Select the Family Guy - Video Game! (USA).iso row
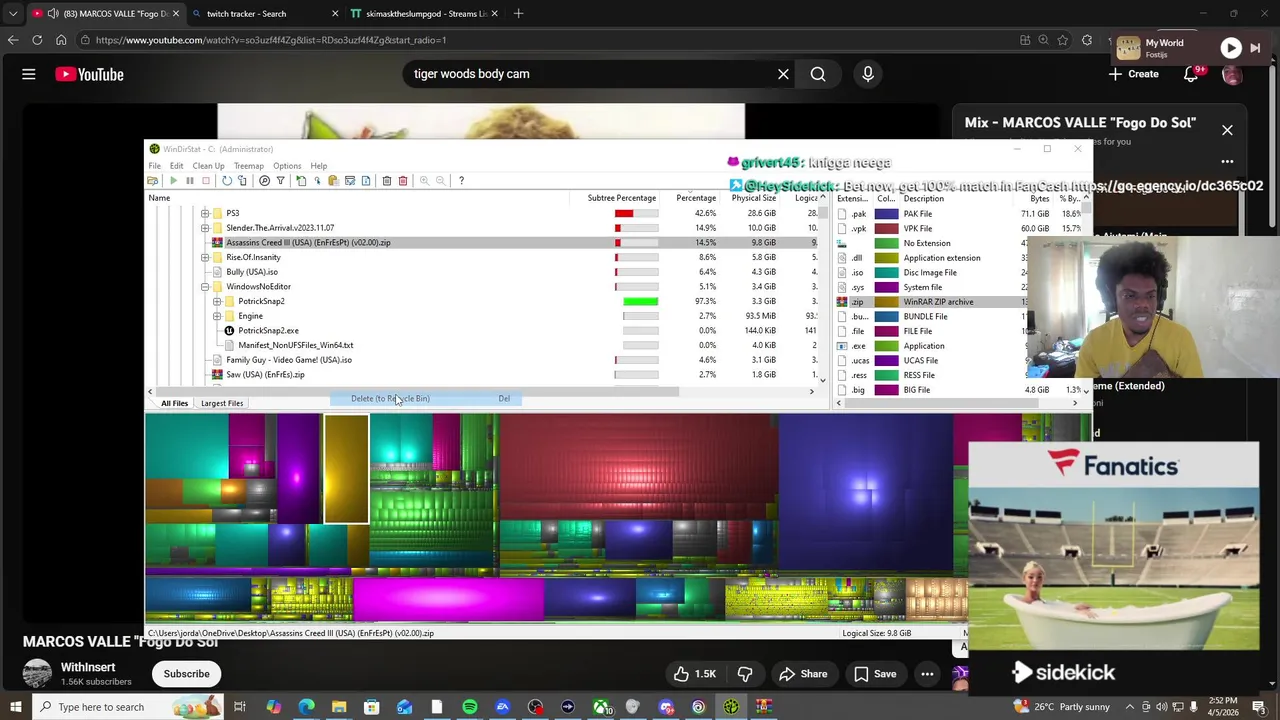The width and height of the screenshot is (1280, 720). (x=289, y=360)
